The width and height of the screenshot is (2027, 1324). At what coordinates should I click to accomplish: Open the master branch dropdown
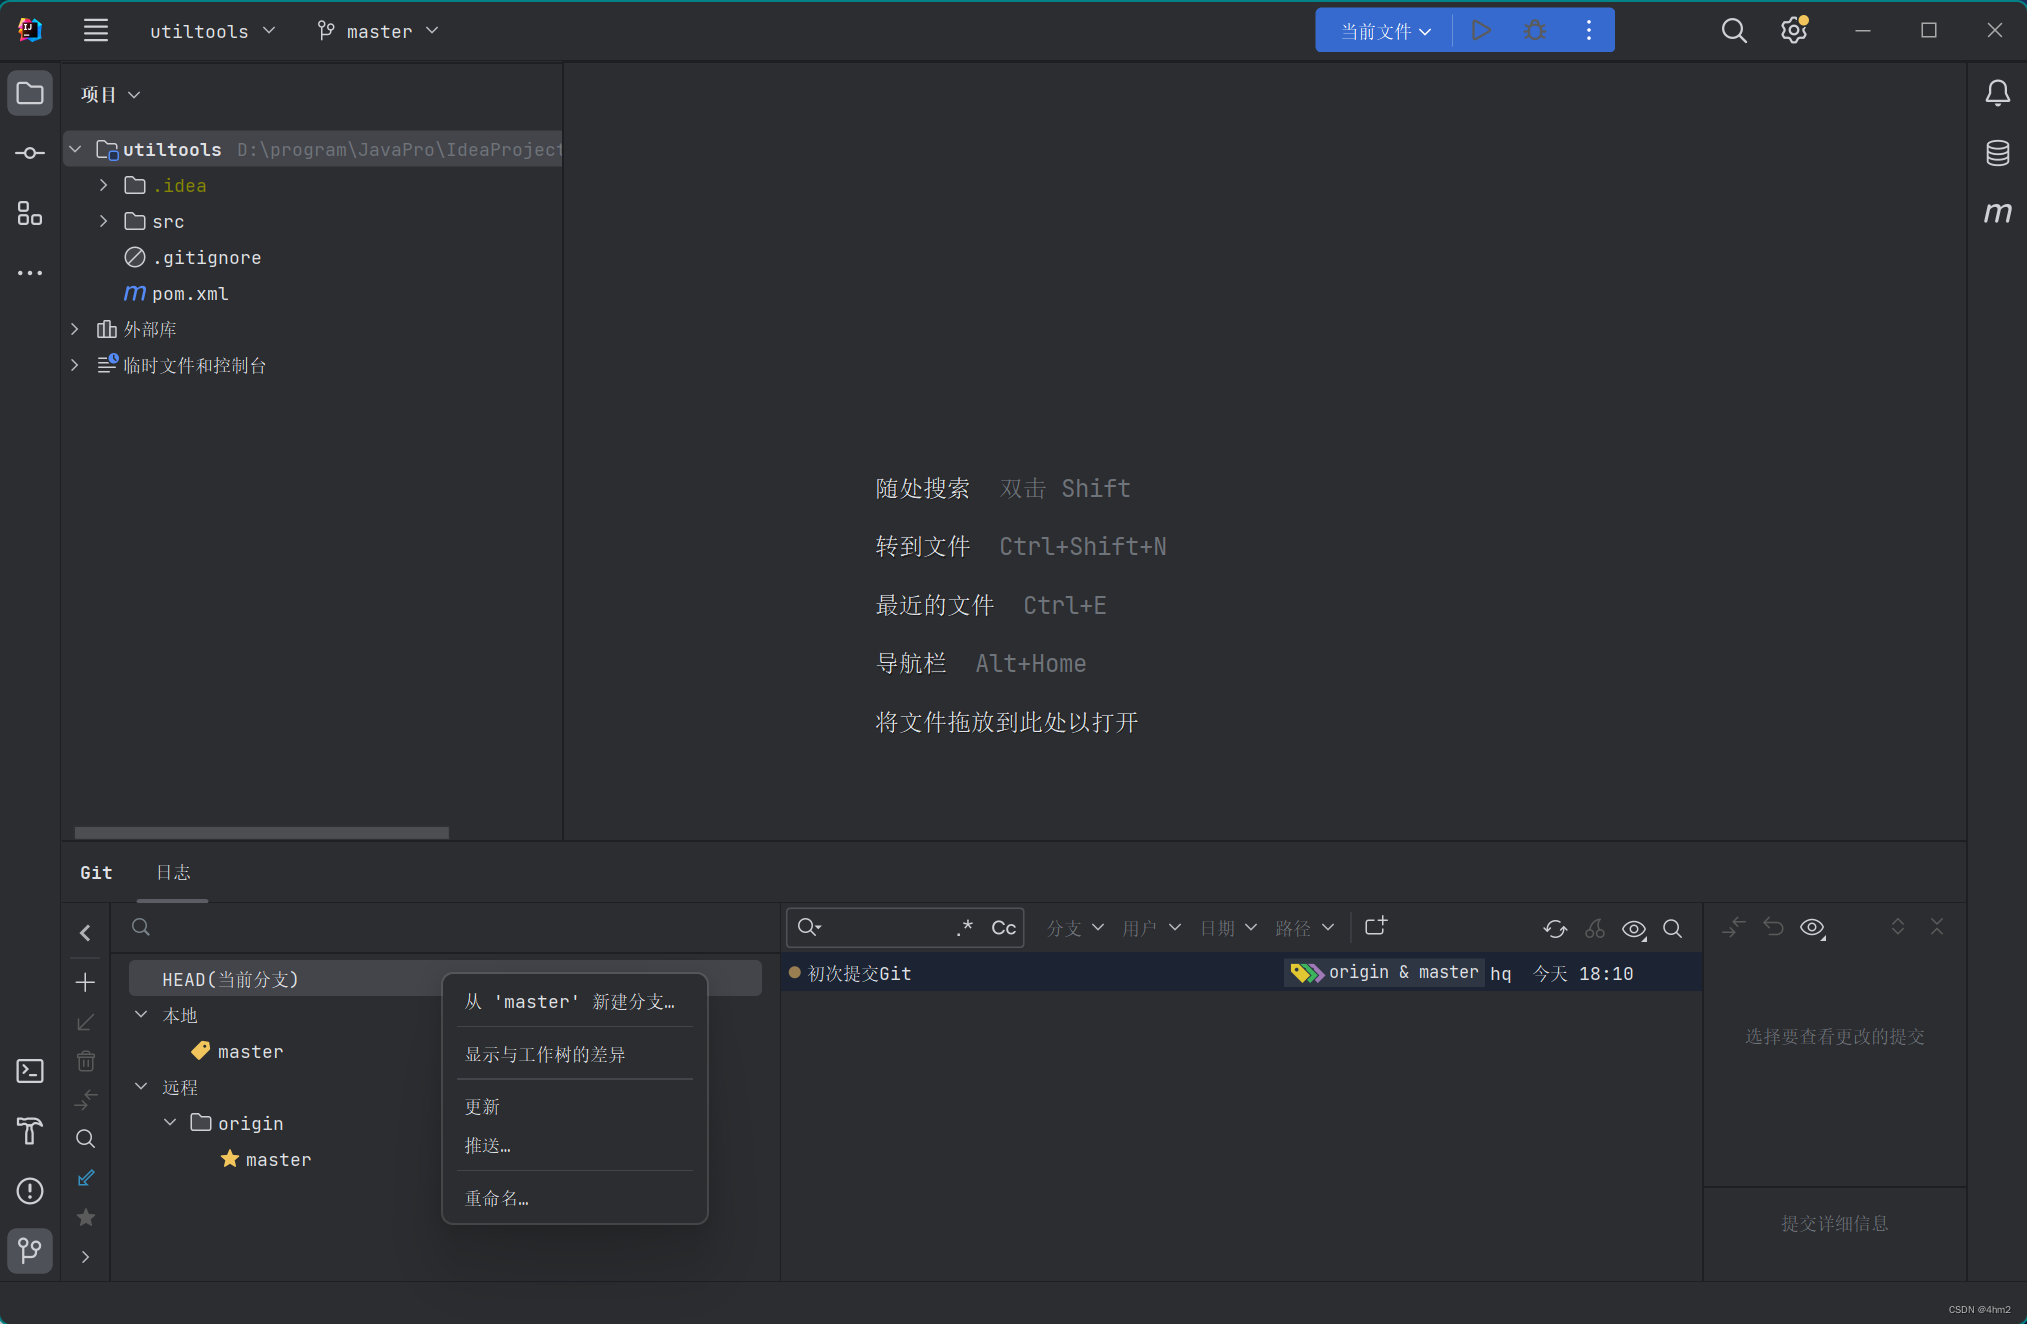(x=377, y=31)
